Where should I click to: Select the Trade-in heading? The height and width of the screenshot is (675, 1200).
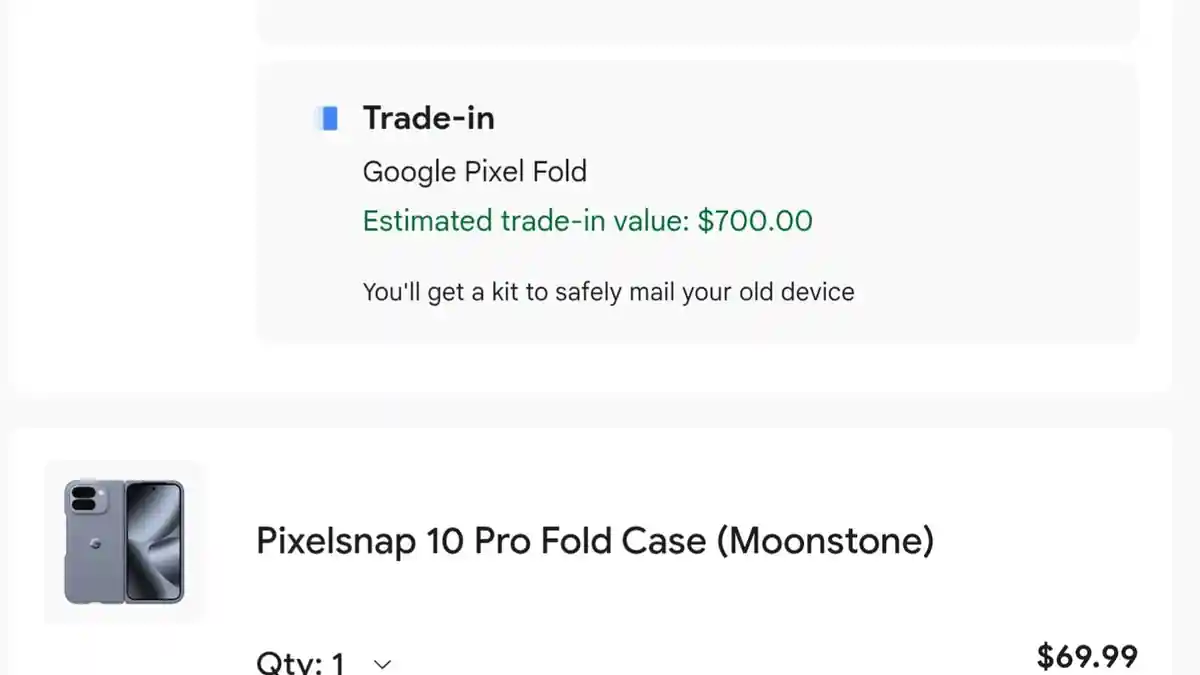tap(428, 118)
